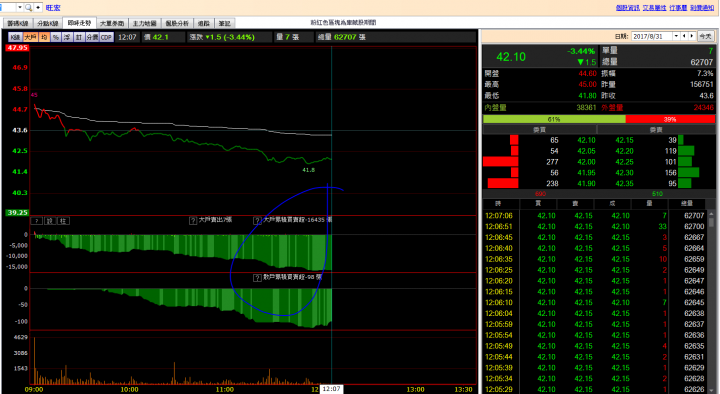Toggle the 分價 price distribution button
This screenshot has width=720, height=394.
coord(92,37)
